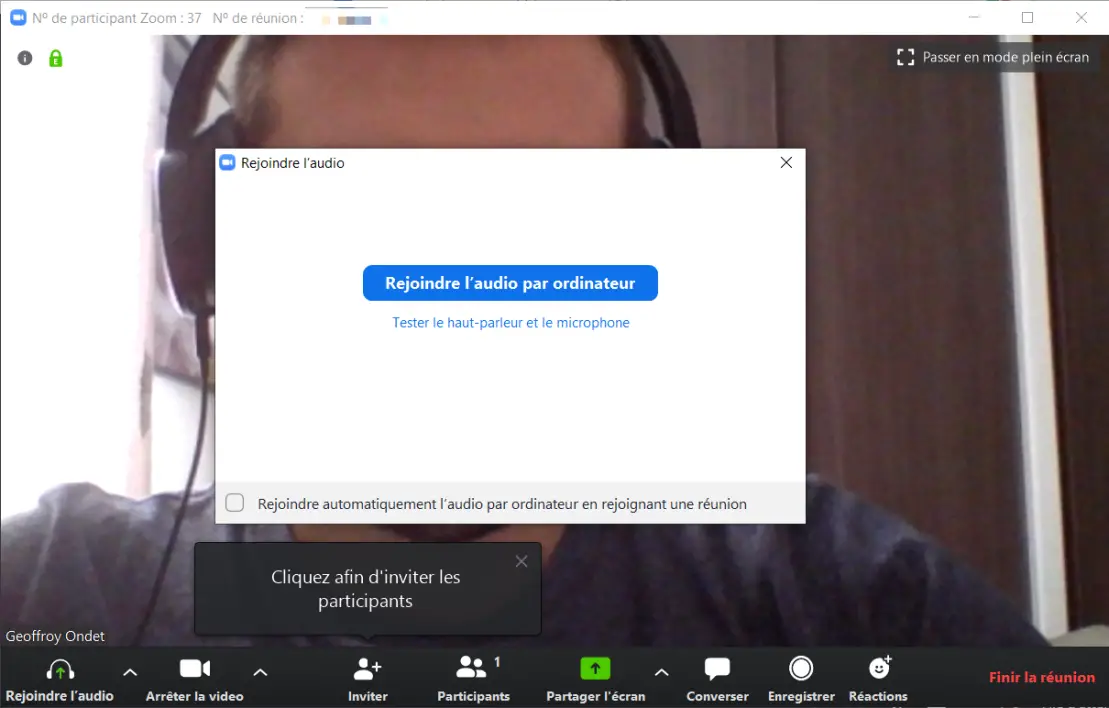The height and width of the screenshot is (708, 1109).
Task: Switch to full screen mode
Action: click(x=994, y=57)
